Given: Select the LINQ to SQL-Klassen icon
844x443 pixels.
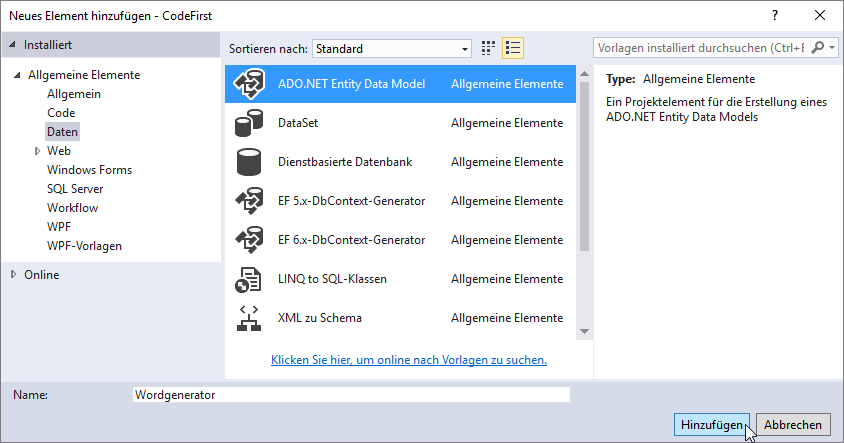Looking at the screenshot, I should point(248,279).
